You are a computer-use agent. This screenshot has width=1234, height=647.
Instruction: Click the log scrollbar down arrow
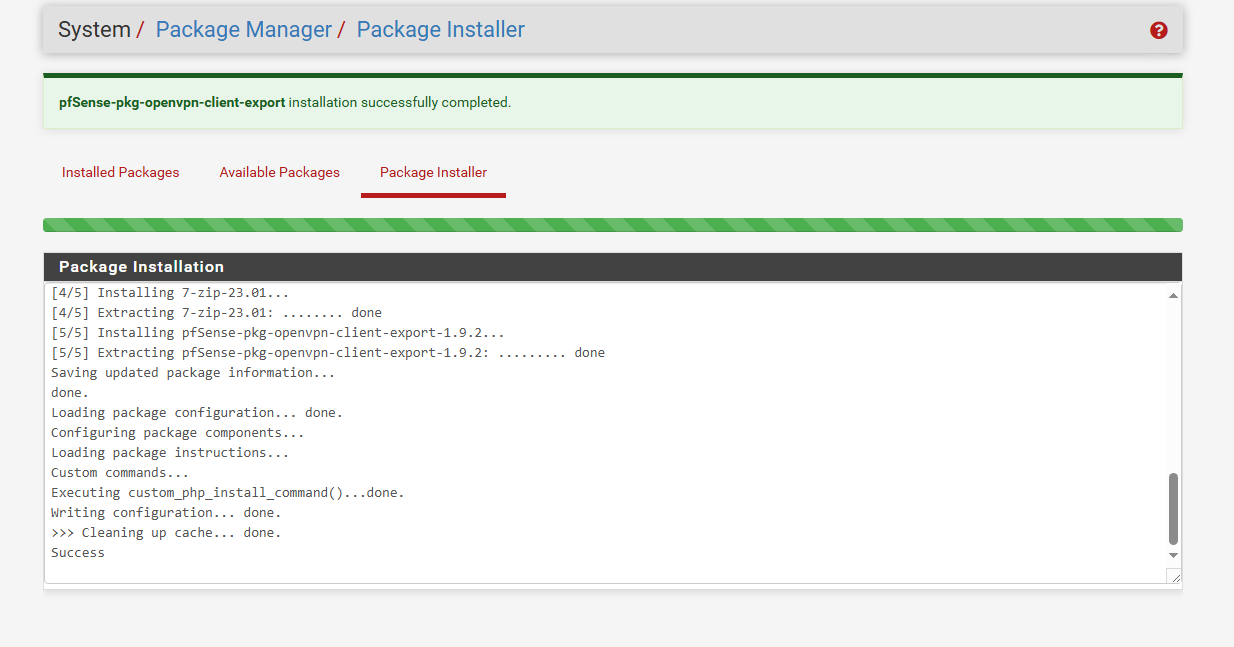tap(1174, 555)
